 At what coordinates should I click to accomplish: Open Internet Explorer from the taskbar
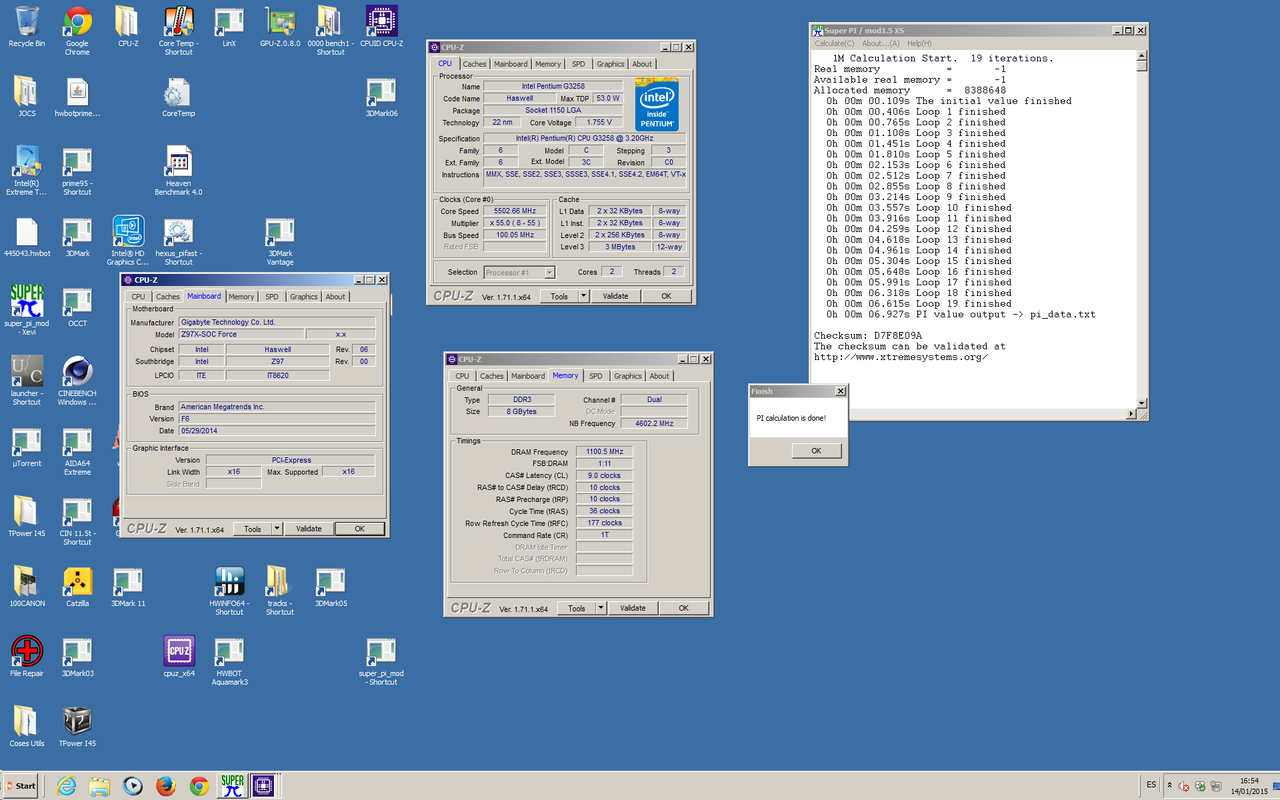(67, 786)
